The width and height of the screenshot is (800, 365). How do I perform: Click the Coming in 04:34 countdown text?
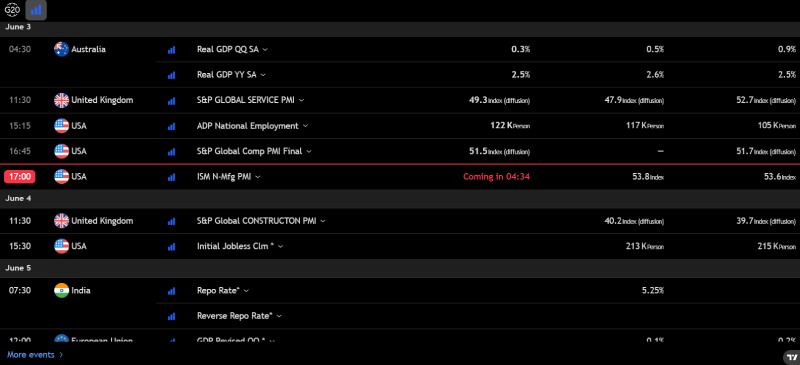tap(496, 177)
